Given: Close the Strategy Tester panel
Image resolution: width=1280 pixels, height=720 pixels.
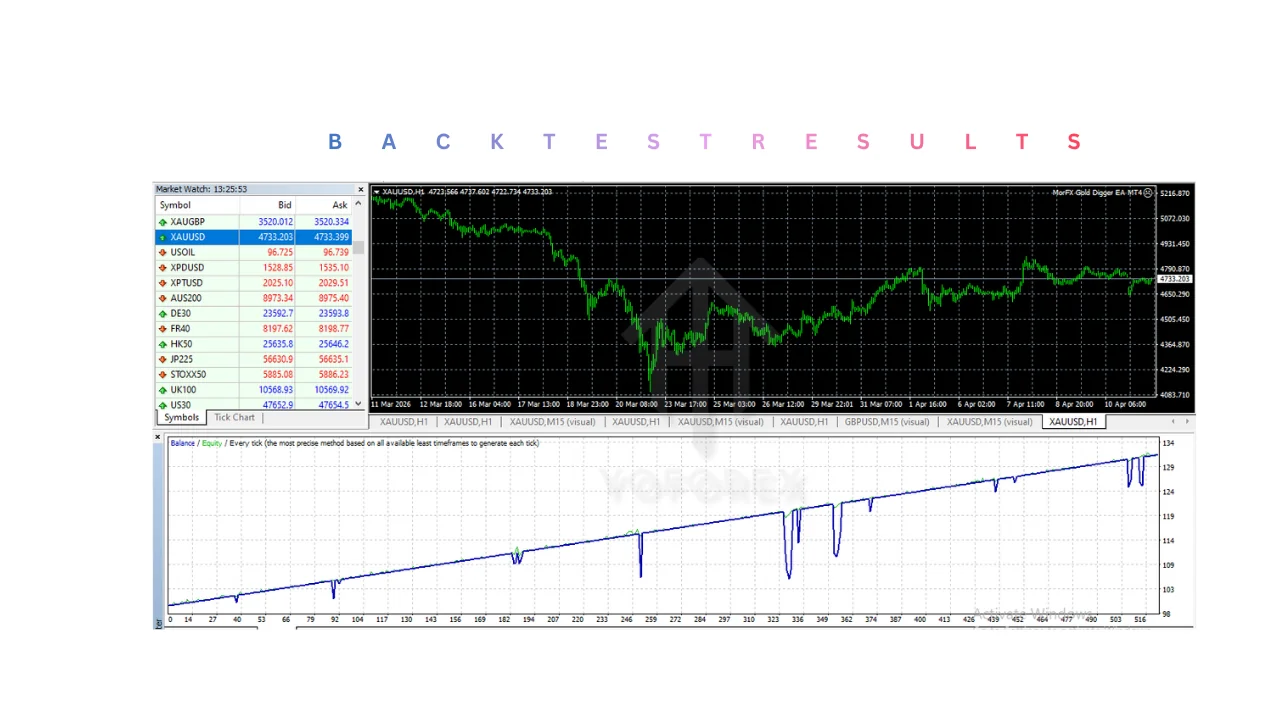Looking at the screenshot, I should (x=158, y=437).
